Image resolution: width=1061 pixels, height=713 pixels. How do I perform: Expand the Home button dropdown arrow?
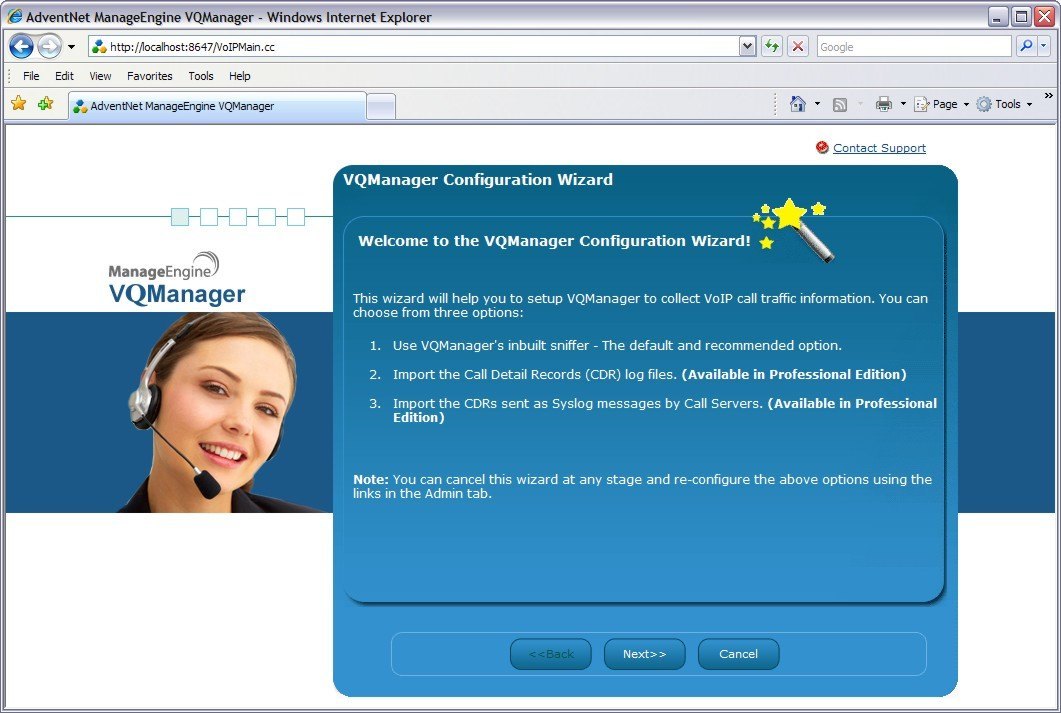tap(817, 104)
